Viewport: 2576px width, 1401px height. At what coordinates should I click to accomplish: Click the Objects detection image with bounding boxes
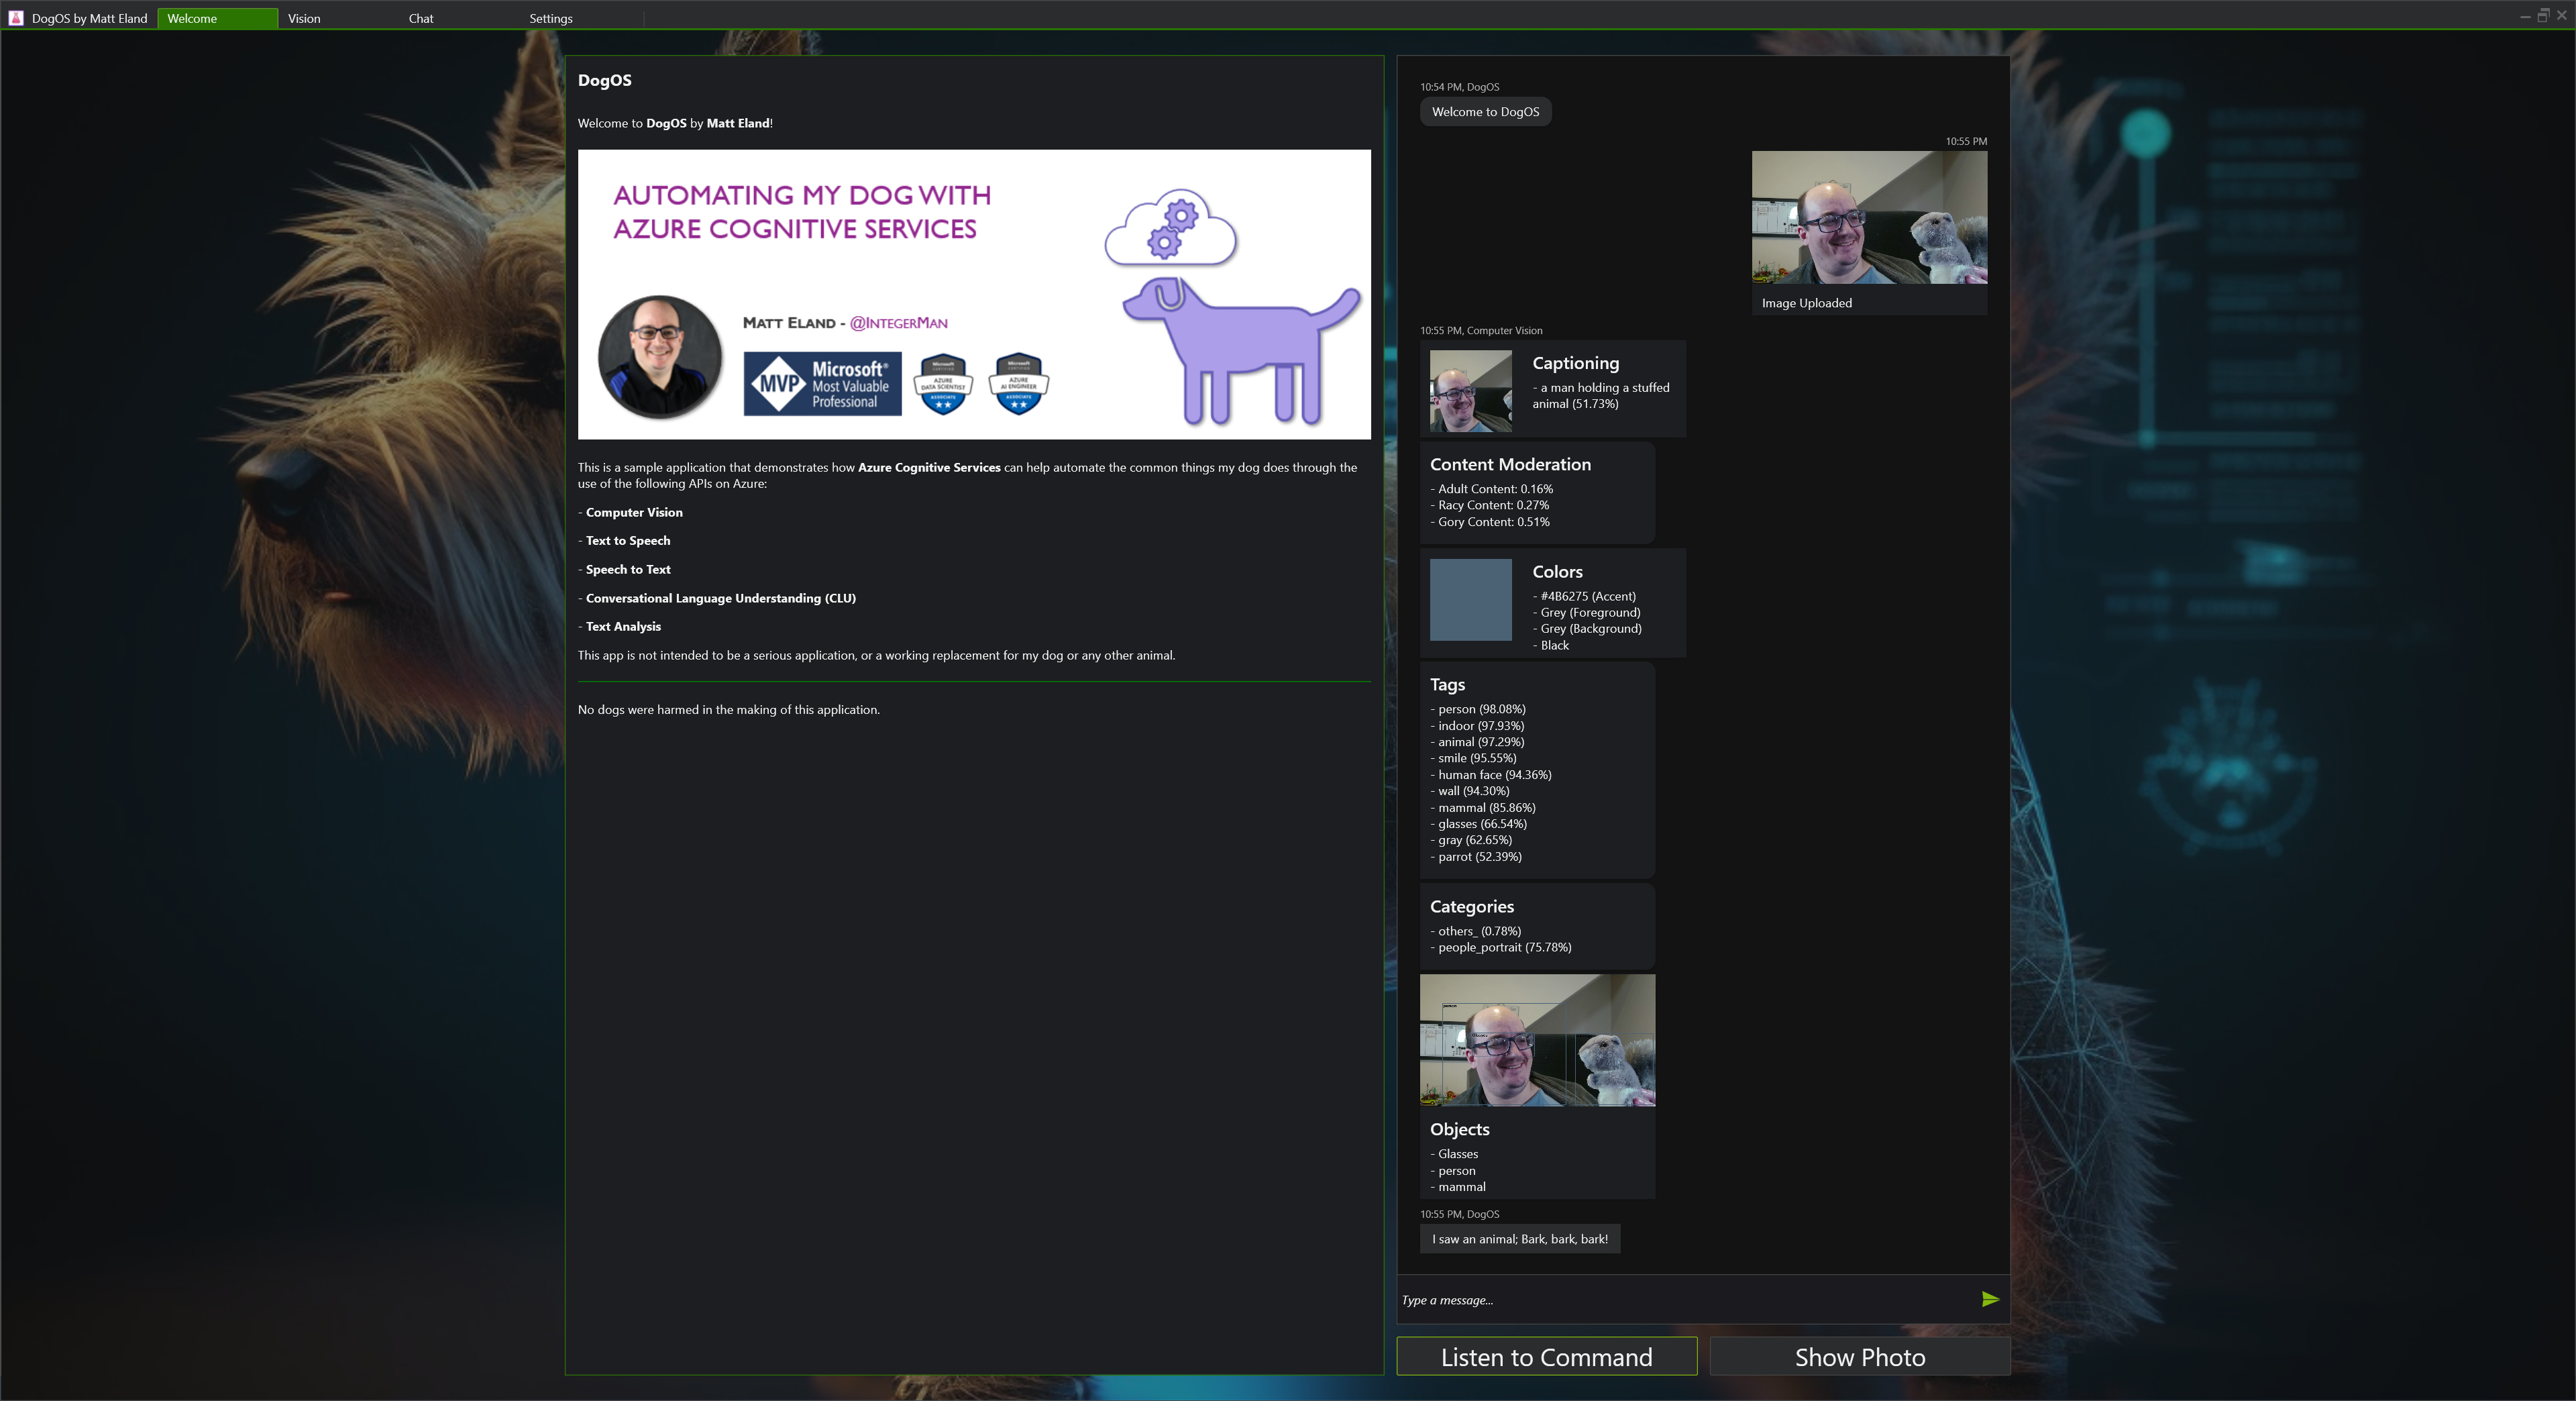[1537, 1041]
